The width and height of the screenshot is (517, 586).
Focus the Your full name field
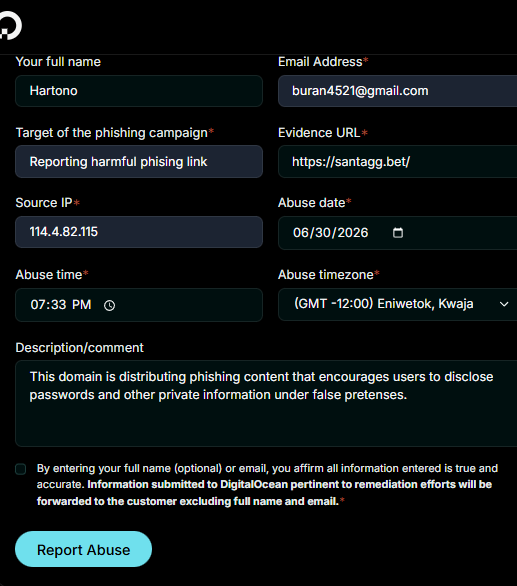pos(139,91)
